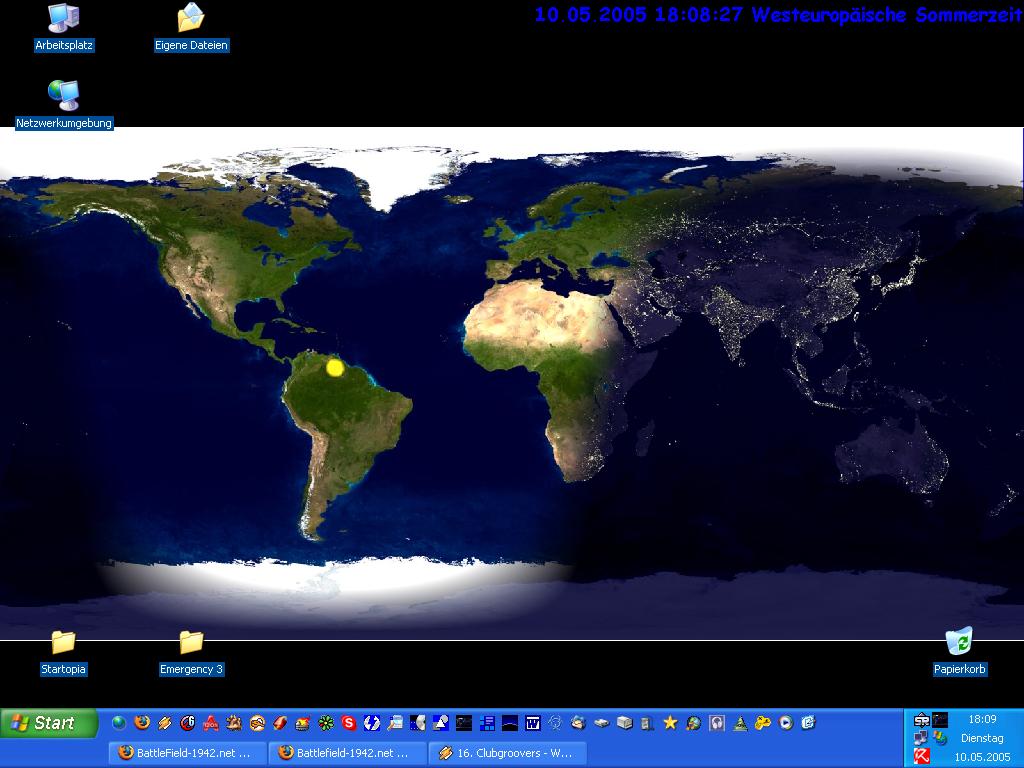The height and width of the screenshot is (768, 1024).
Task: Switch to second BattleField-1942.net taskbar window
Action: pos(347,753)
